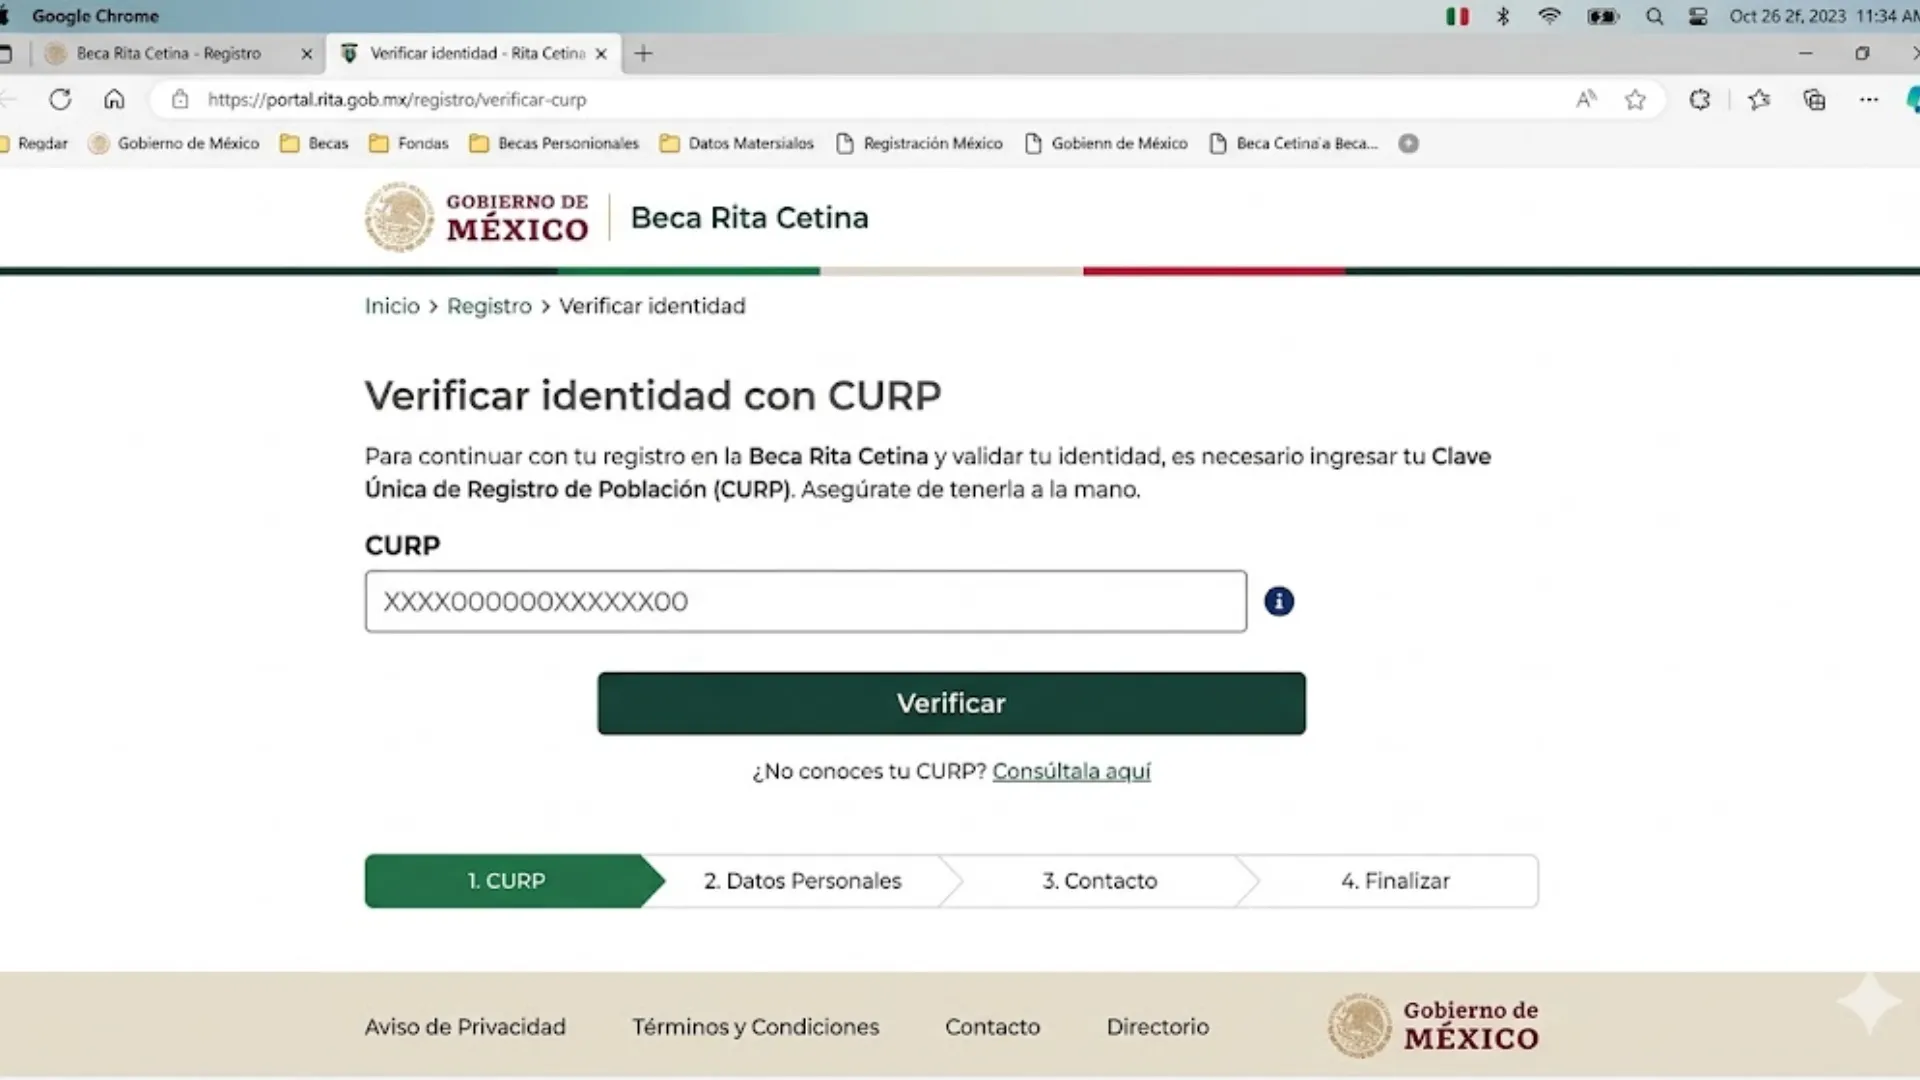Close the Beca Rita Cetina - Registro tab

(306, 54)
